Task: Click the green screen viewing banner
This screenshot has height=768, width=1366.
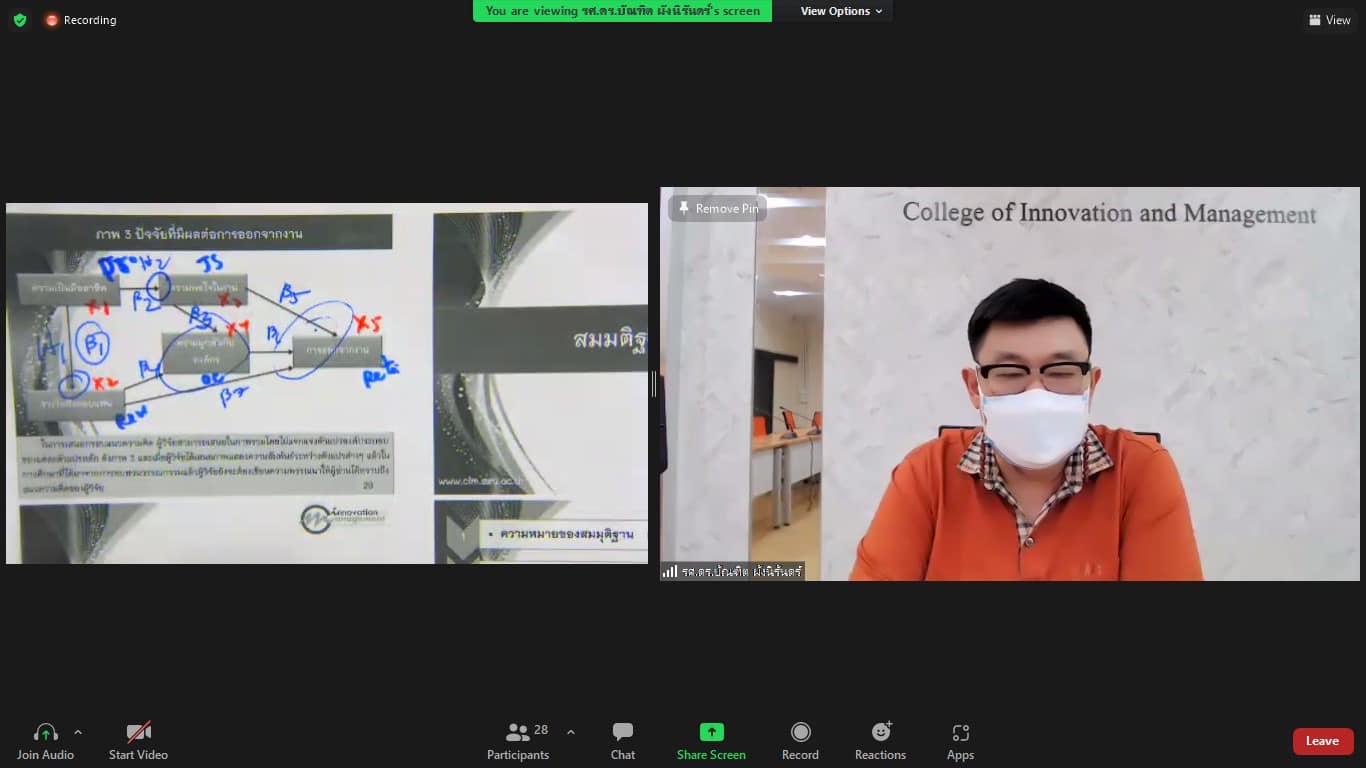Action: [x=622, y=11]
